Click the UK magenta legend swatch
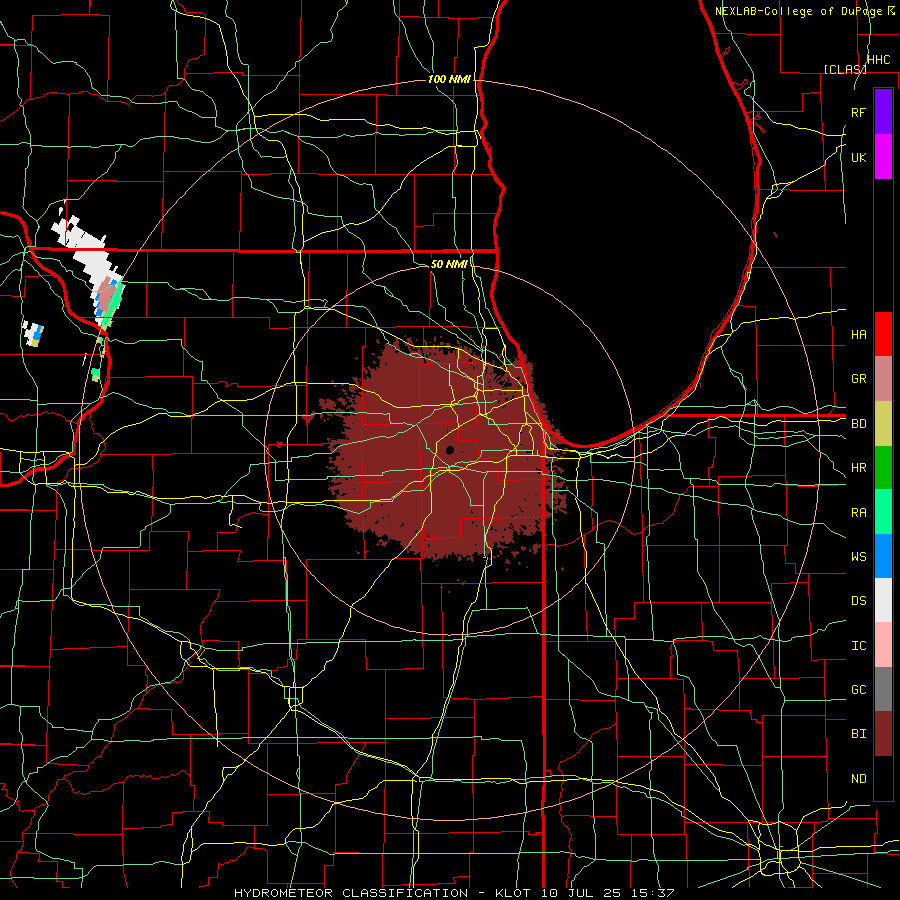 [x=883, y=157]
